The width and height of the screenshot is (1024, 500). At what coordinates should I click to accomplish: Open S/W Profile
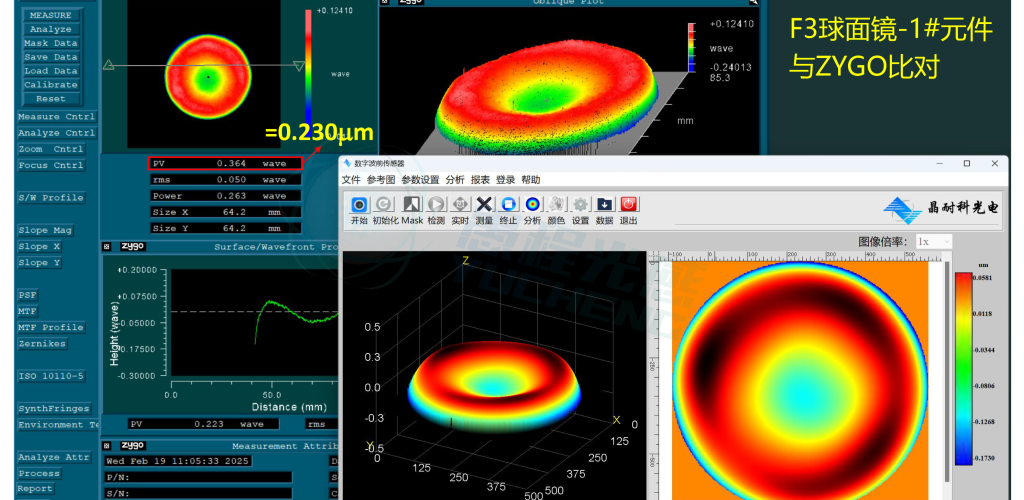(x=51, y=198)
